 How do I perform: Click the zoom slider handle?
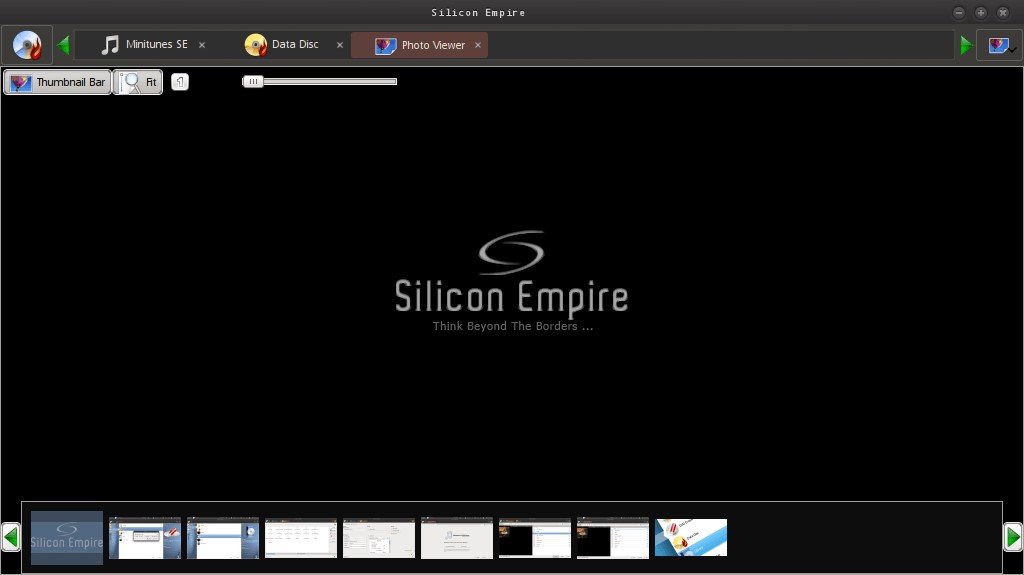[x=253, y=82]
